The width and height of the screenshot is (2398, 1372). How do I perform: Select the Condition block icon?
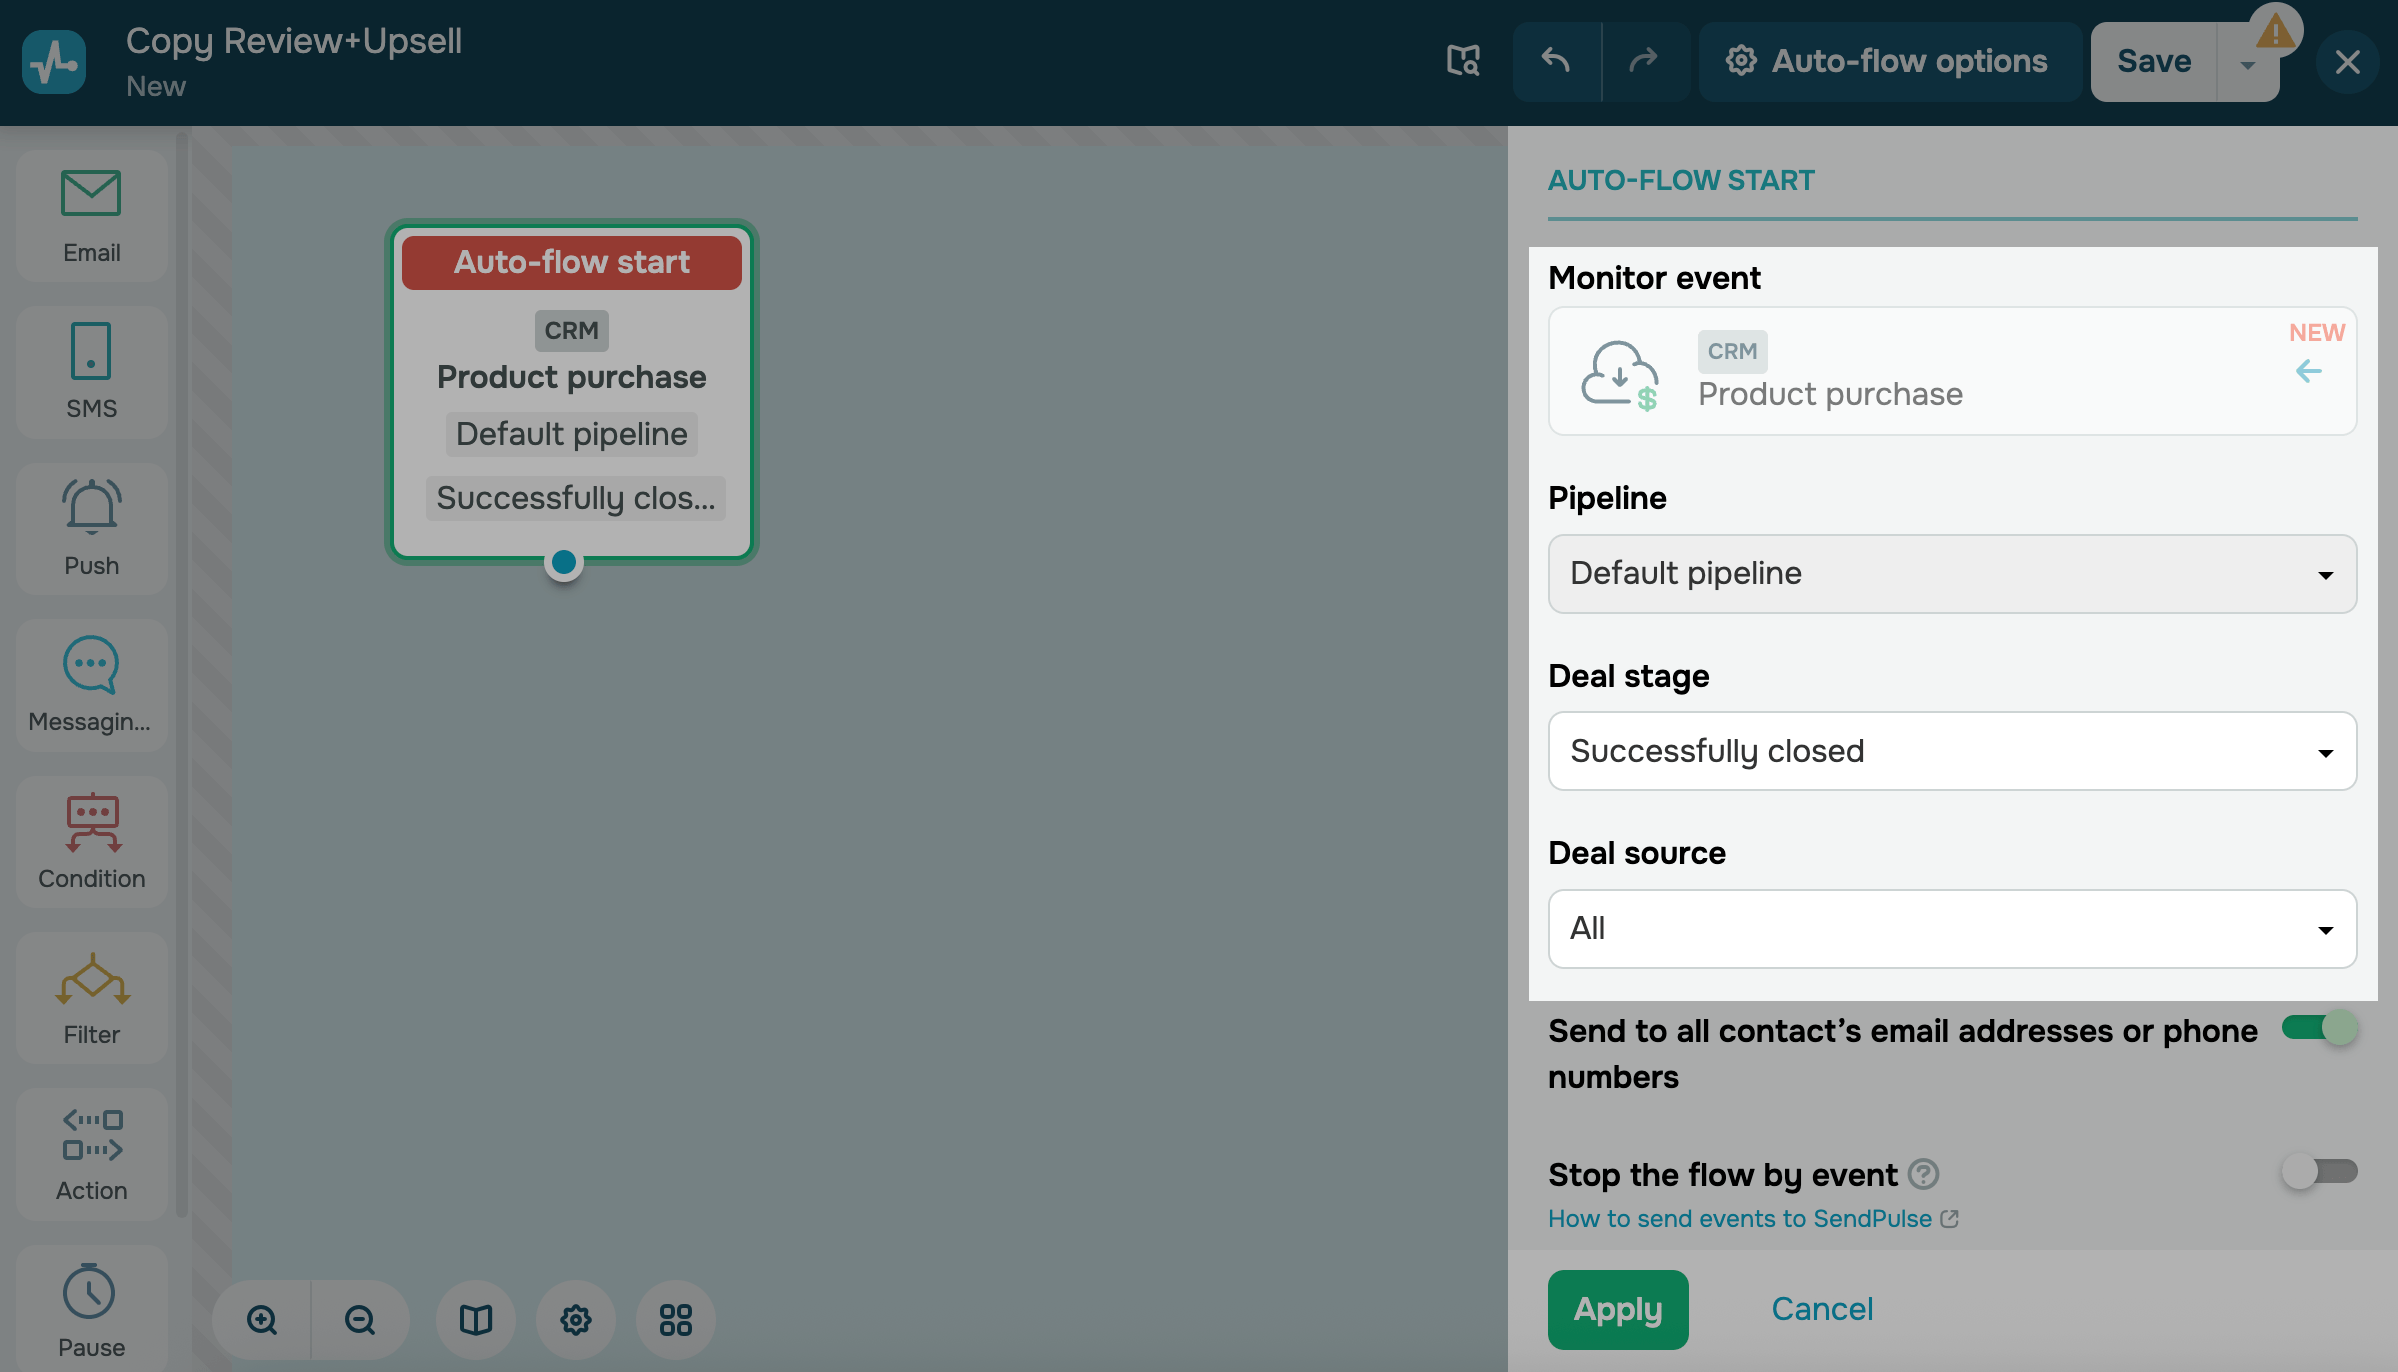click(x=91, y=822)
